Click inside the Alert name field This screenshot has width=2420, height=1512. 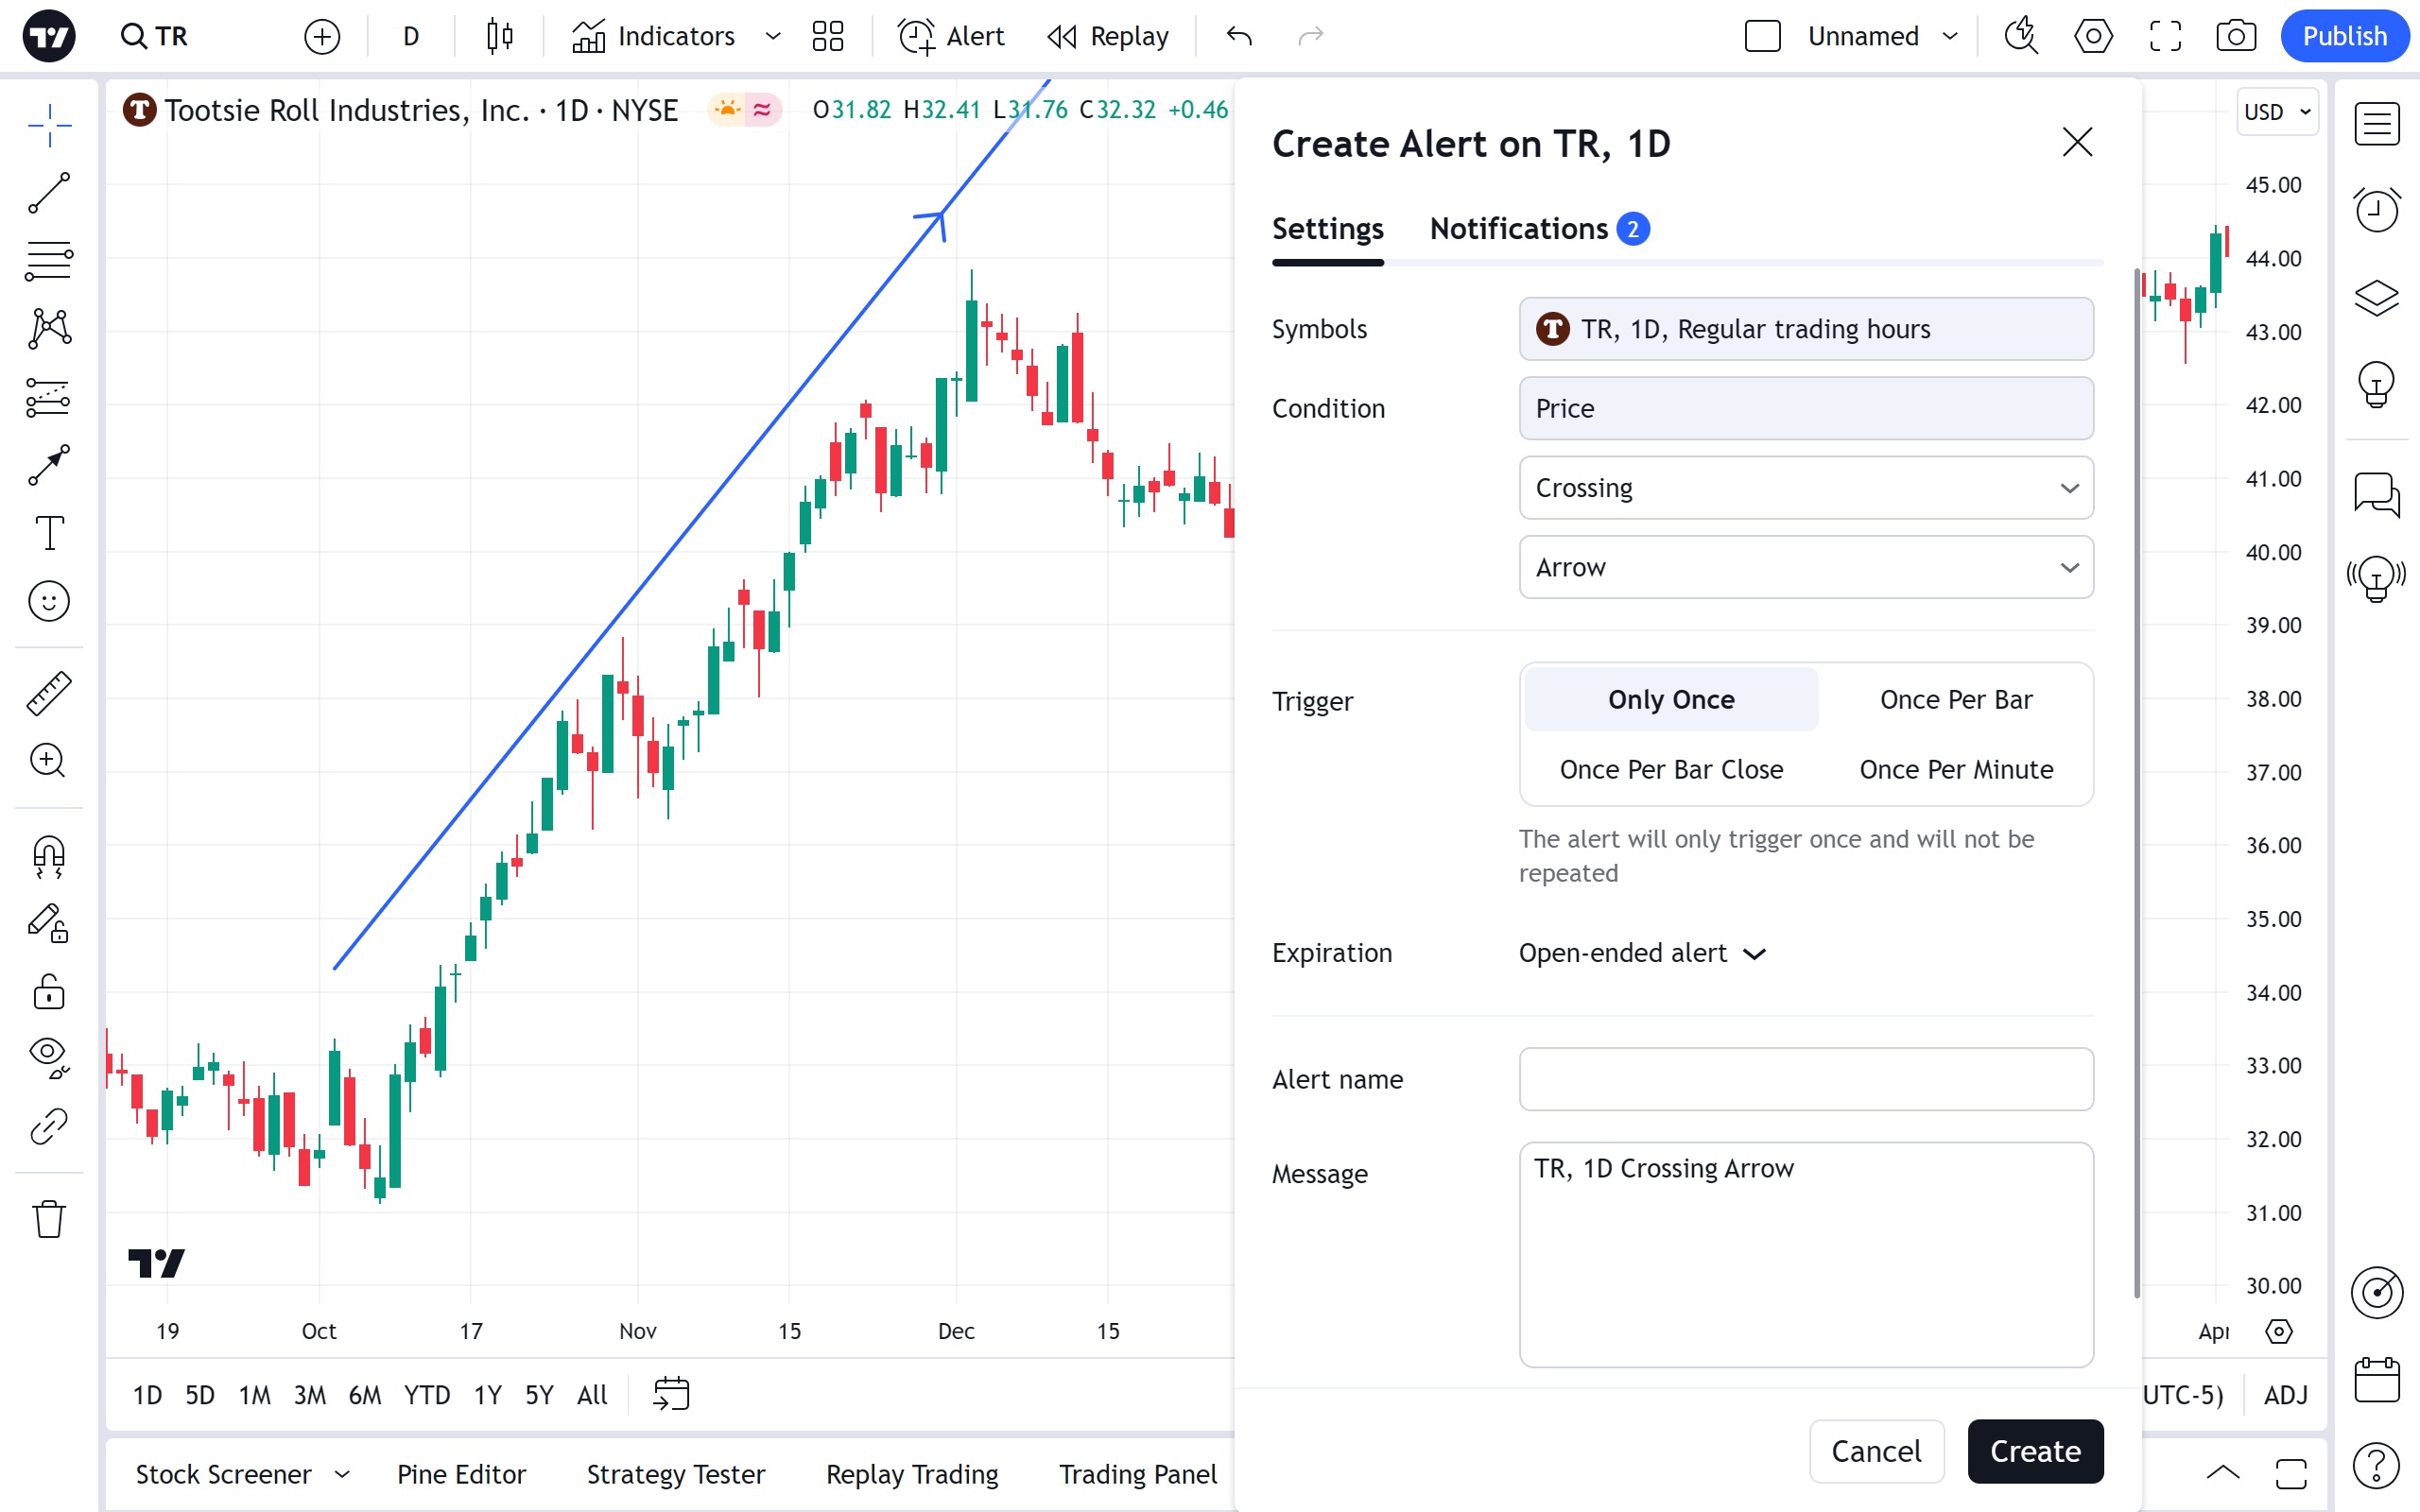click(1805, 1079)
